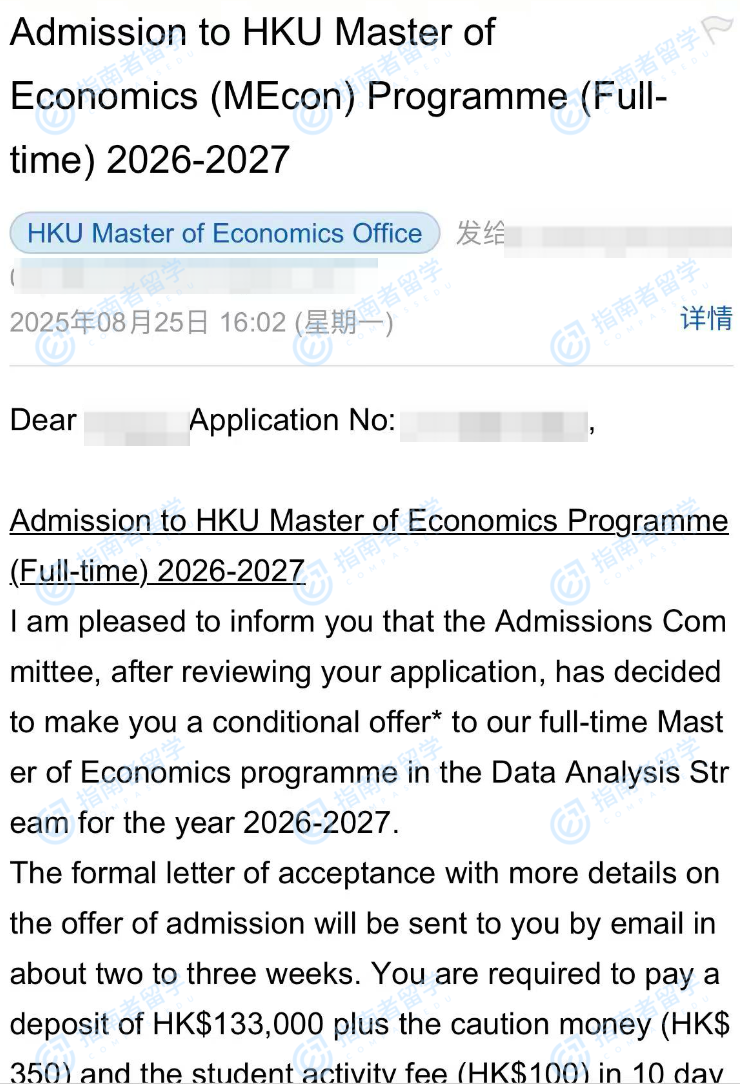This screenshot has width=740, height=1084.
Task: Tap the flag icon to mark email
Action: point(718,28)
